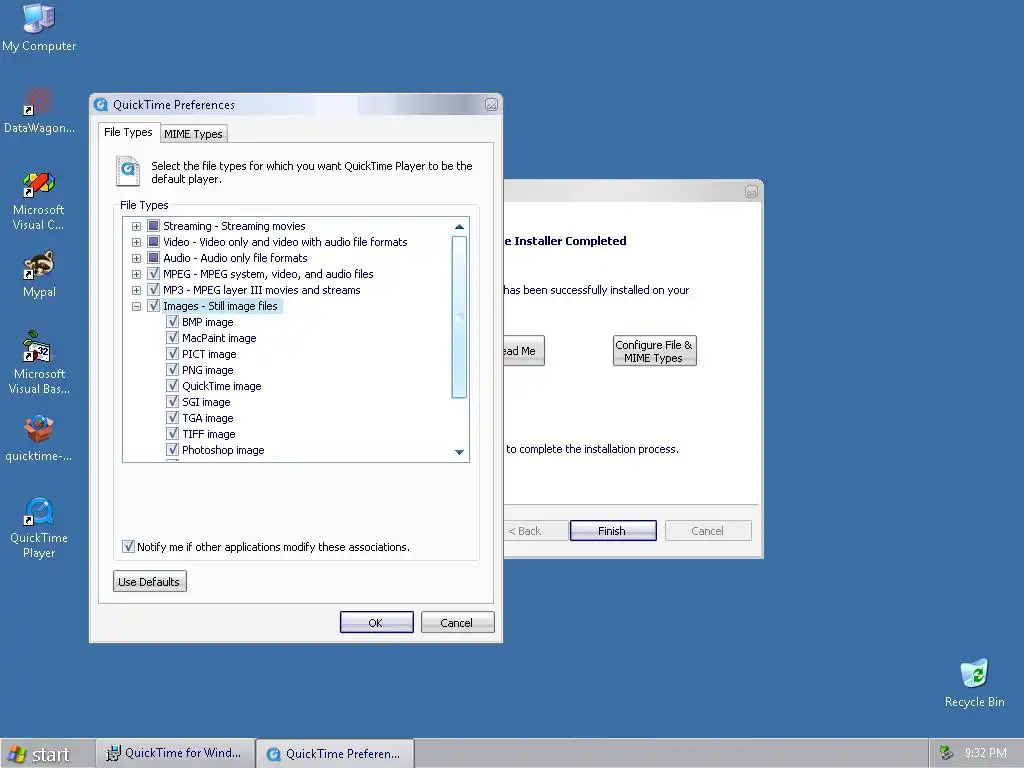Click the QuickTime document icon beside the description
This screenshot has width=1024, height=768.
coord(128,171)
